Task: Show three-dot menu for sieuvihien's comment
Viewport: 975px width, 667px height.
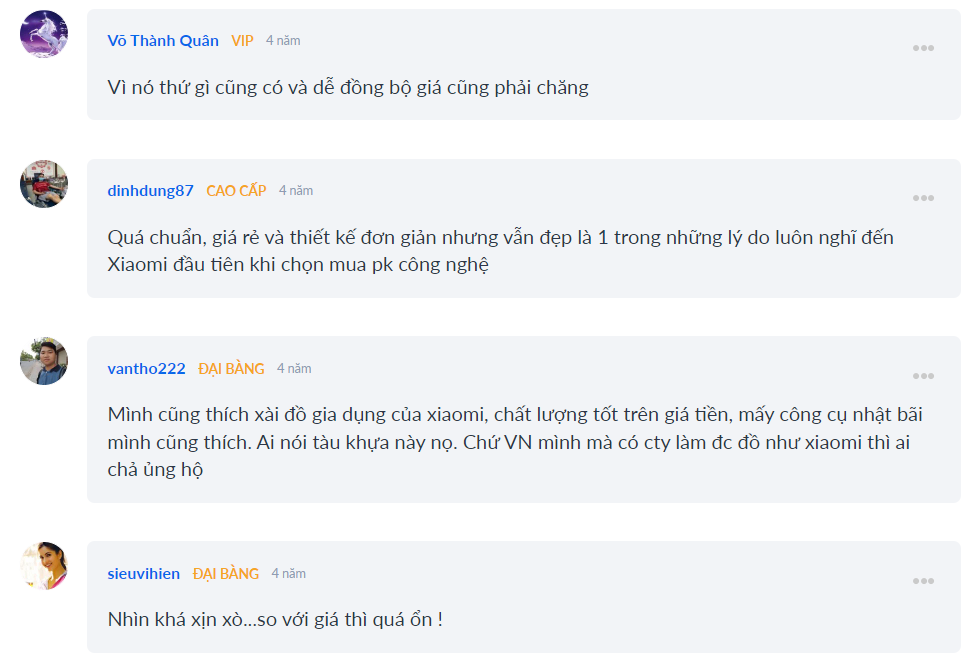Action: (922, 581)
